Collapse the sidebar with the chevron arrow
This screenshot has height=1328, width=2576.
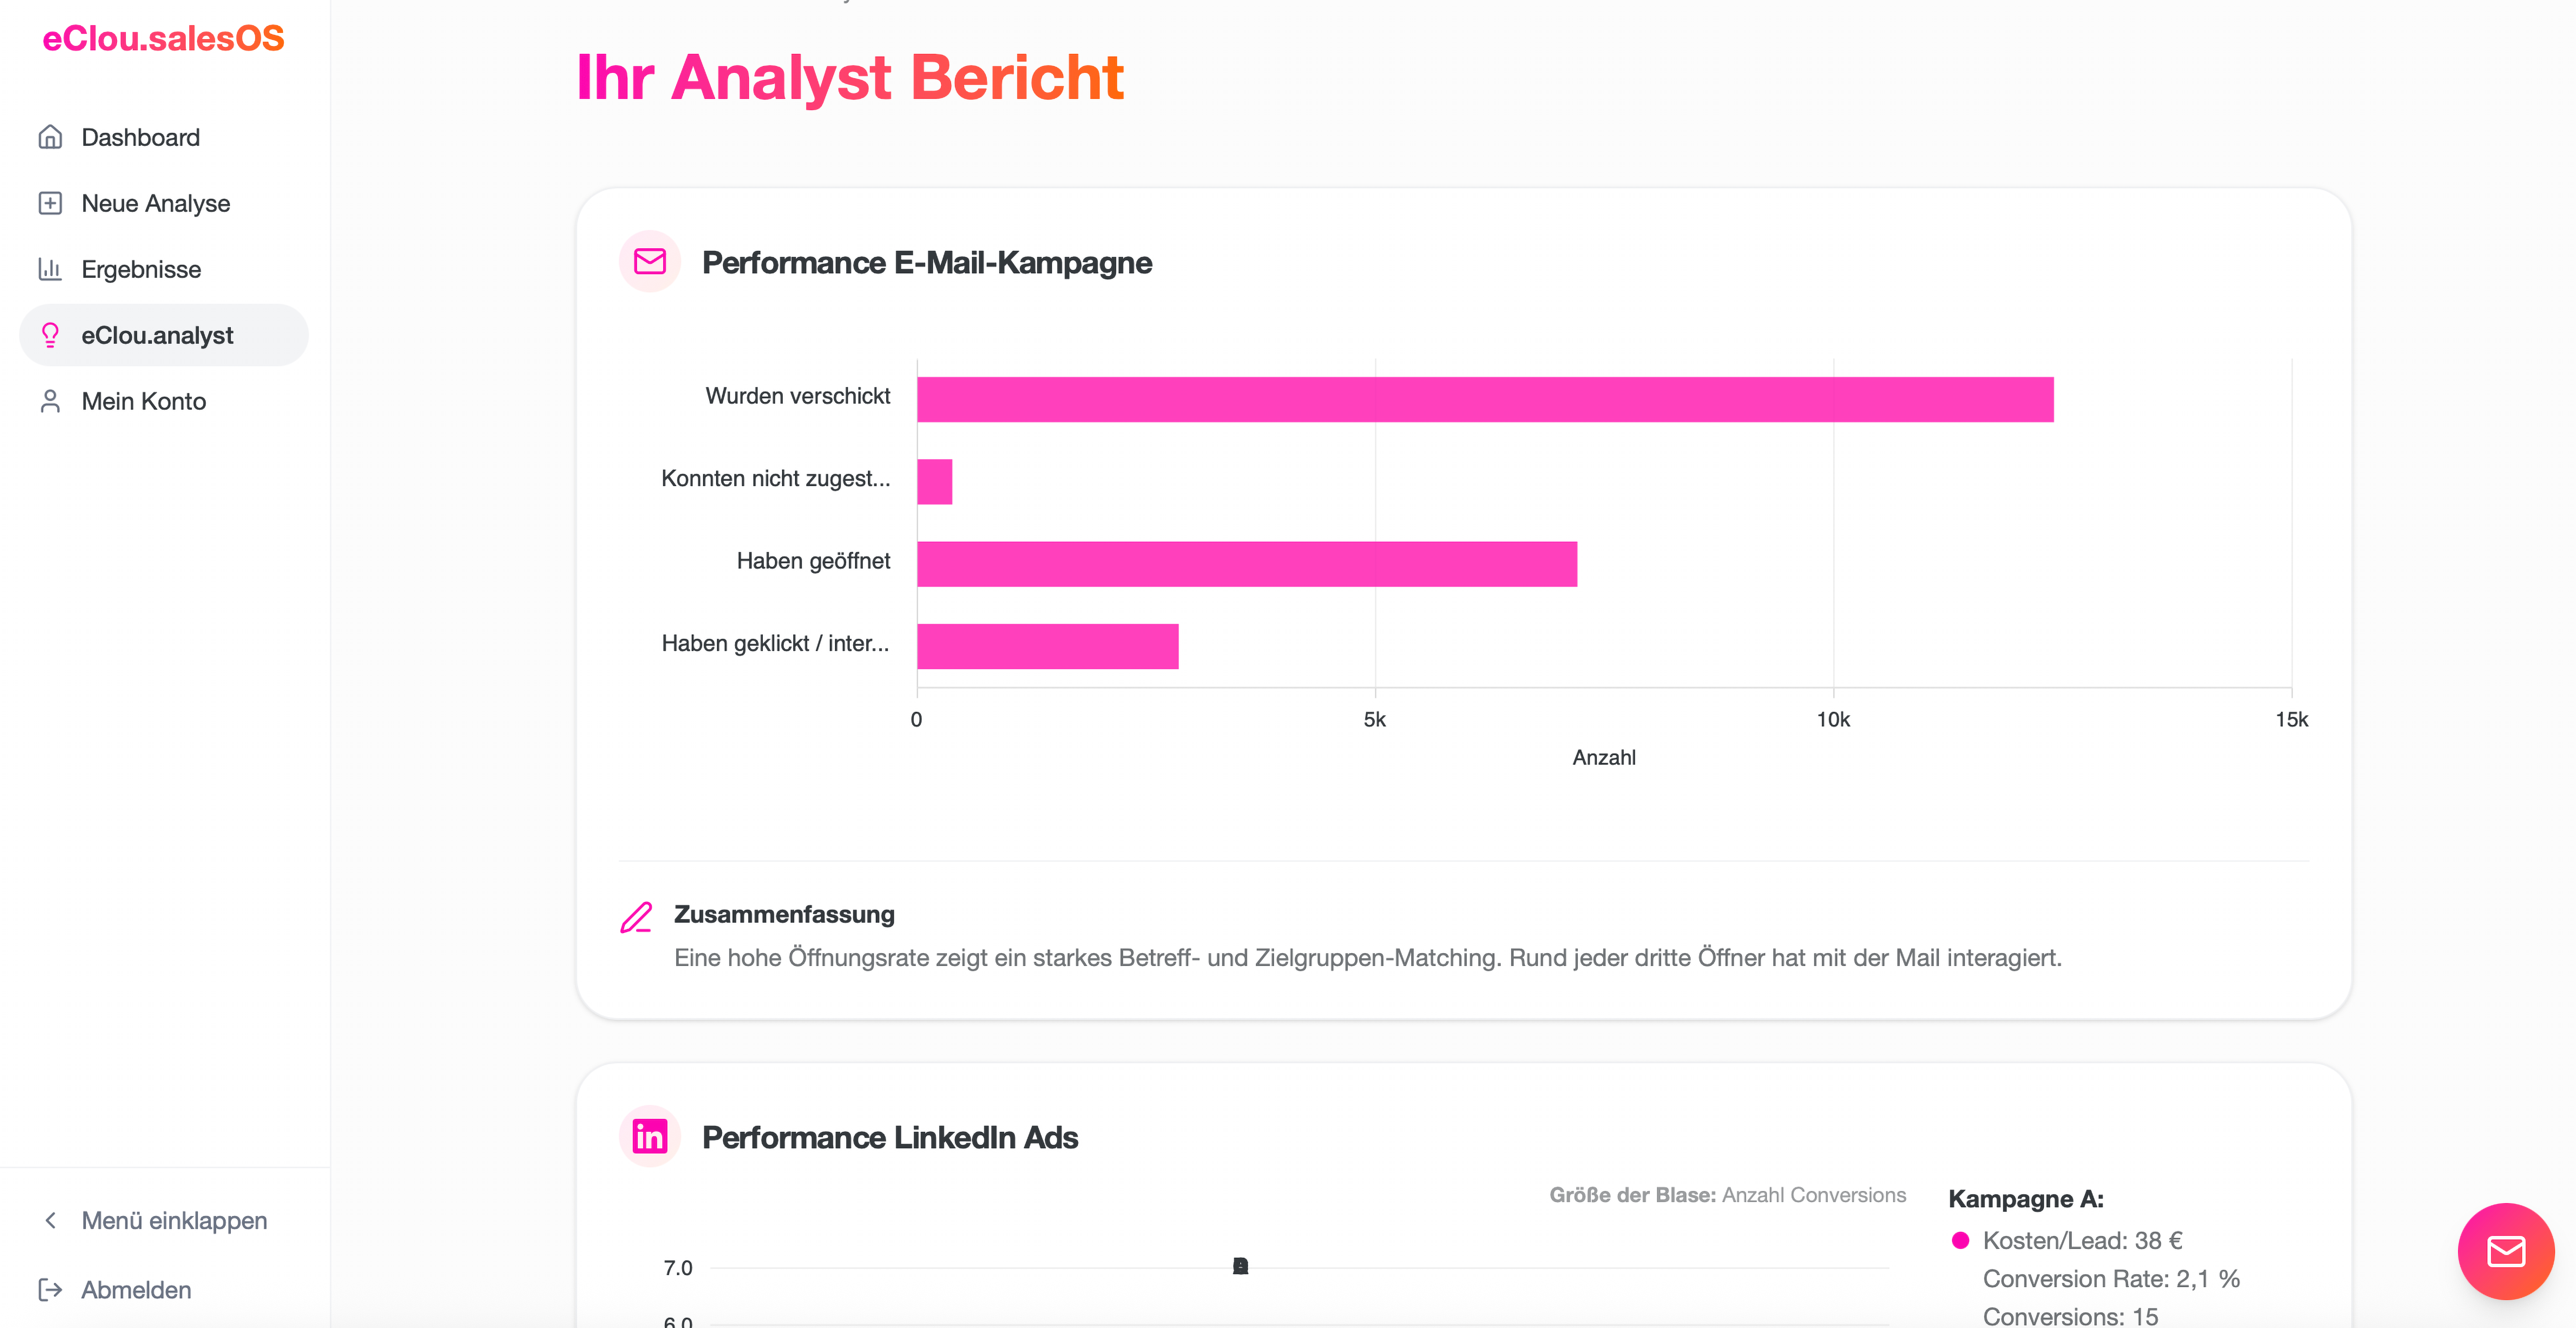tap(50, 1221)
